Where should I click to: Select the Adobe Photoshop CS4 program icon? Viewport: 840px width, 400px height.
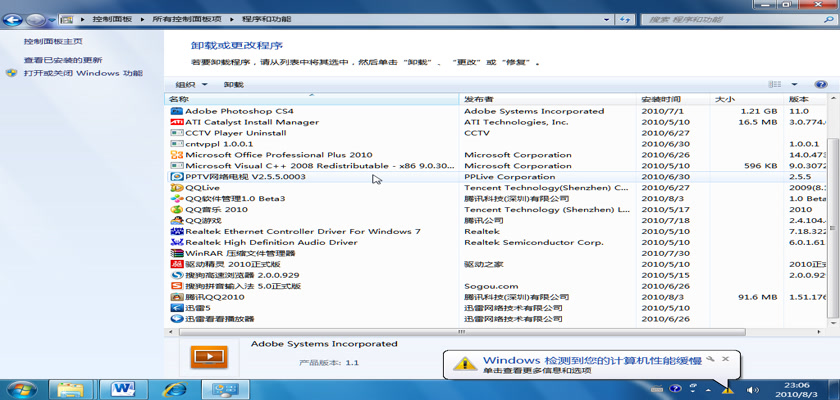tap(177, 111)
